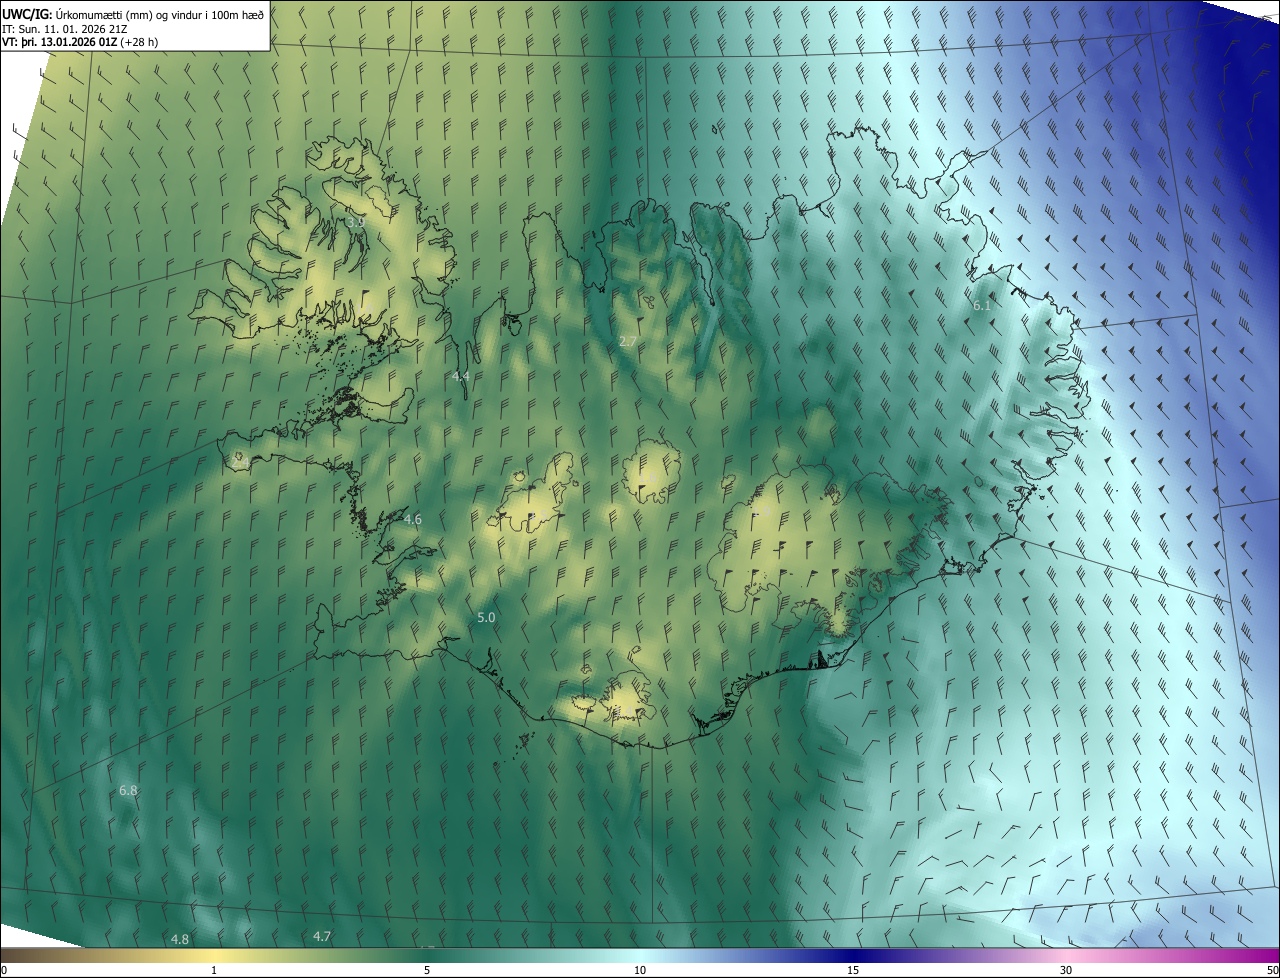Viewport: 1280px width, 978px height.
Task: Click the 5.0 value label on the map
Action: point(486,618)
